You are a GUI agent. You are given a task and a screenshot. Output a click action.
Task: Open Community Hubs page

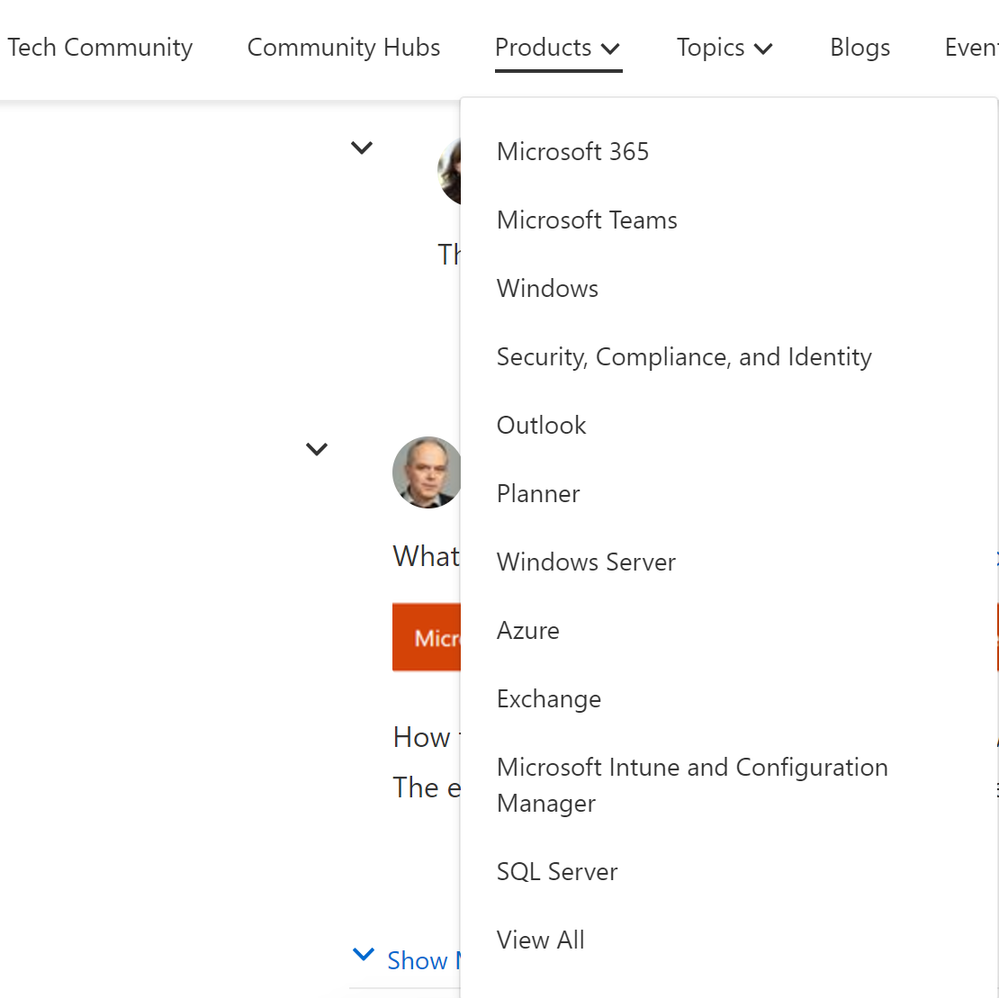343,48
